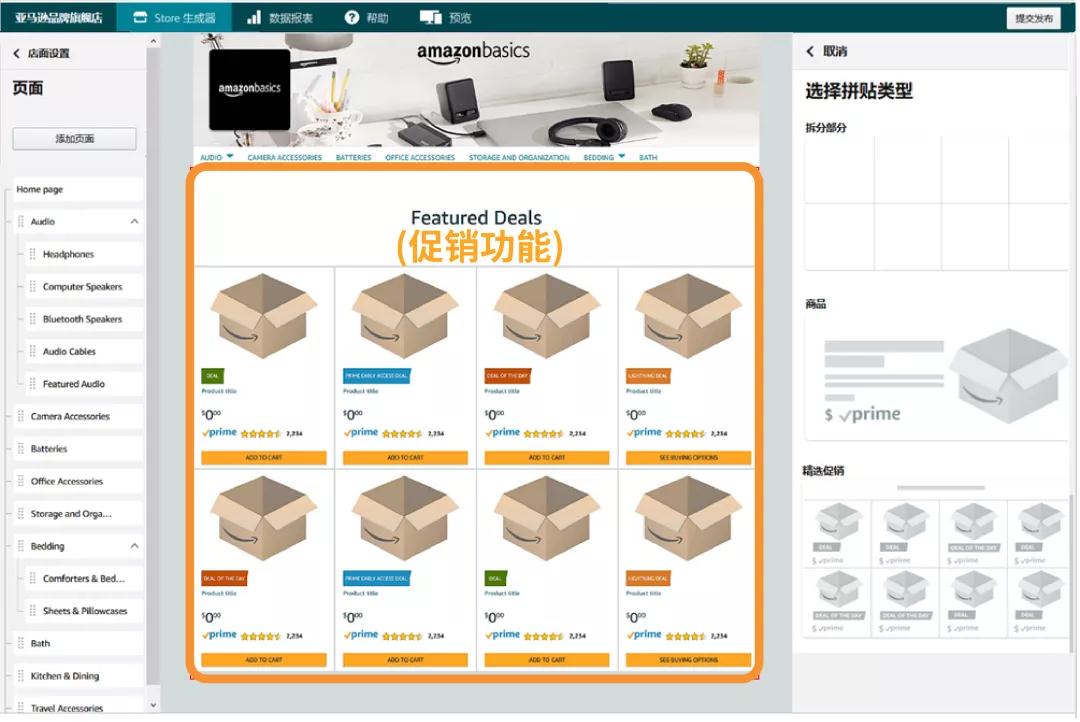1080x722 pixels.
Task: Click the 添加页面 button
Action: coord(74,138)
